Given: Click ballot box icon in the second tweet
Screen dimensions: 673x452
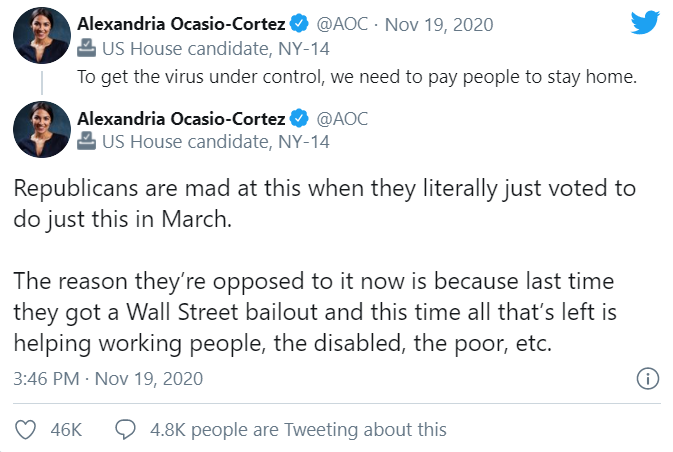Looking at the screenshot, I should 86,141.
